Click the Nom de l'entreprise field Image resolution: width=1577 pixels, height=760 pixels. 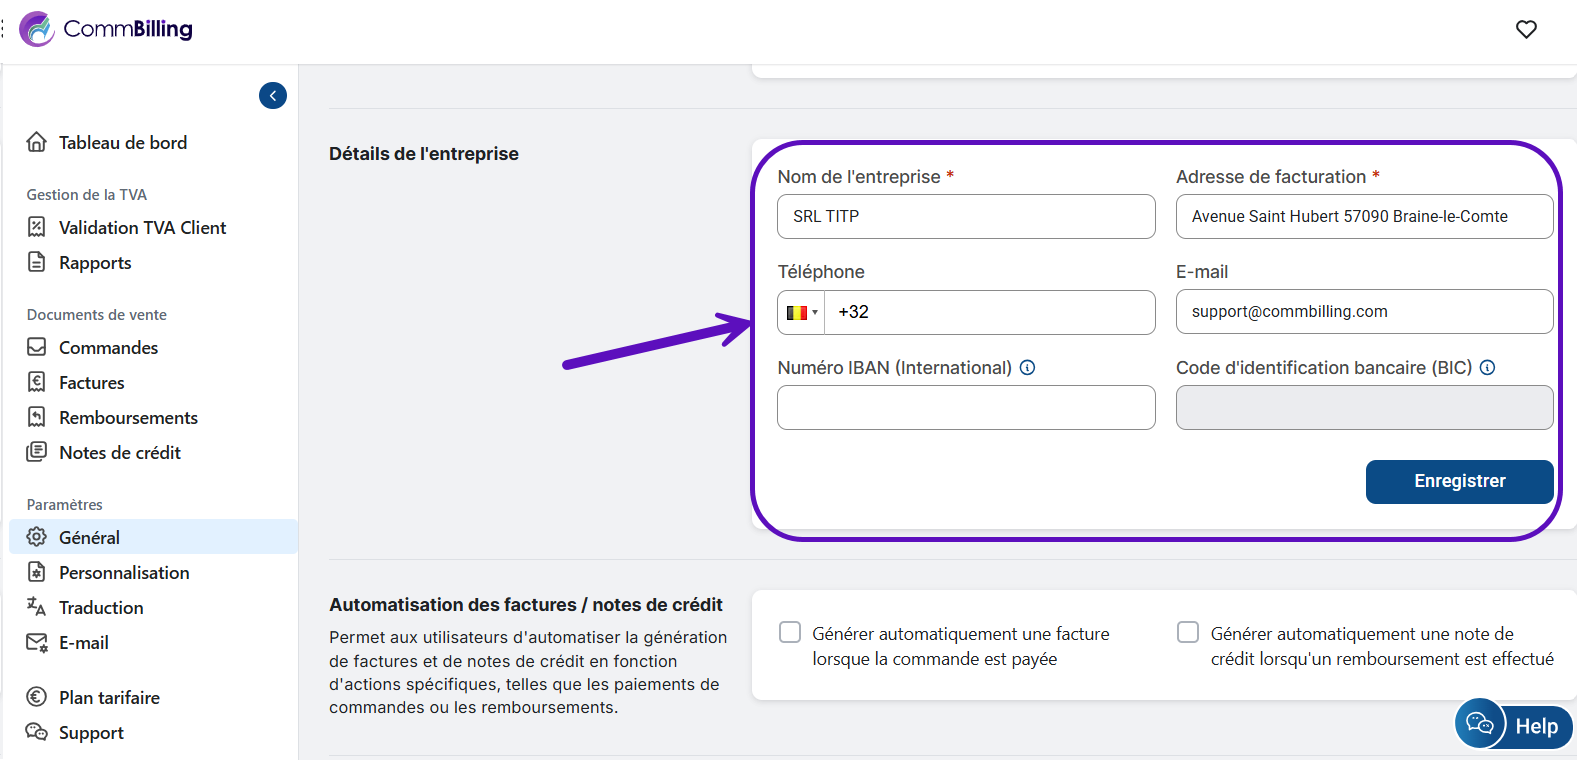pos(966,216)
